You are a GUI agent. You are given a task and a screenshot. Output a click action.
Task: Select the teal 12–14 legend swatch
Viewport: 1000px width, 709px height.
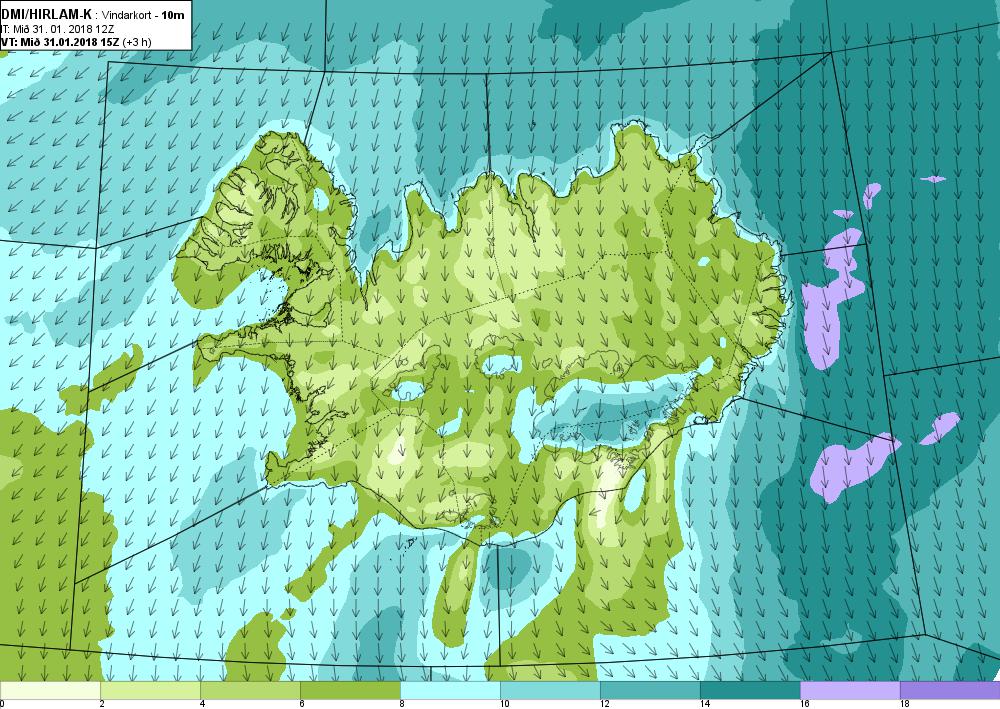[650, 690]
